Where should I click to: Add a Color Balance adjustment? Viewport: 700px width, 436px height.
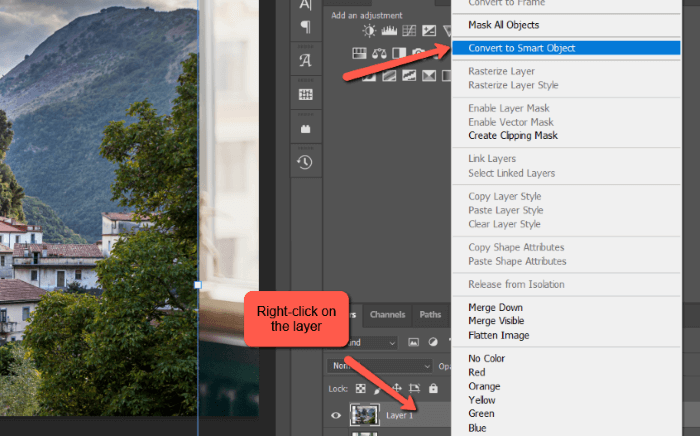point(379,53)
